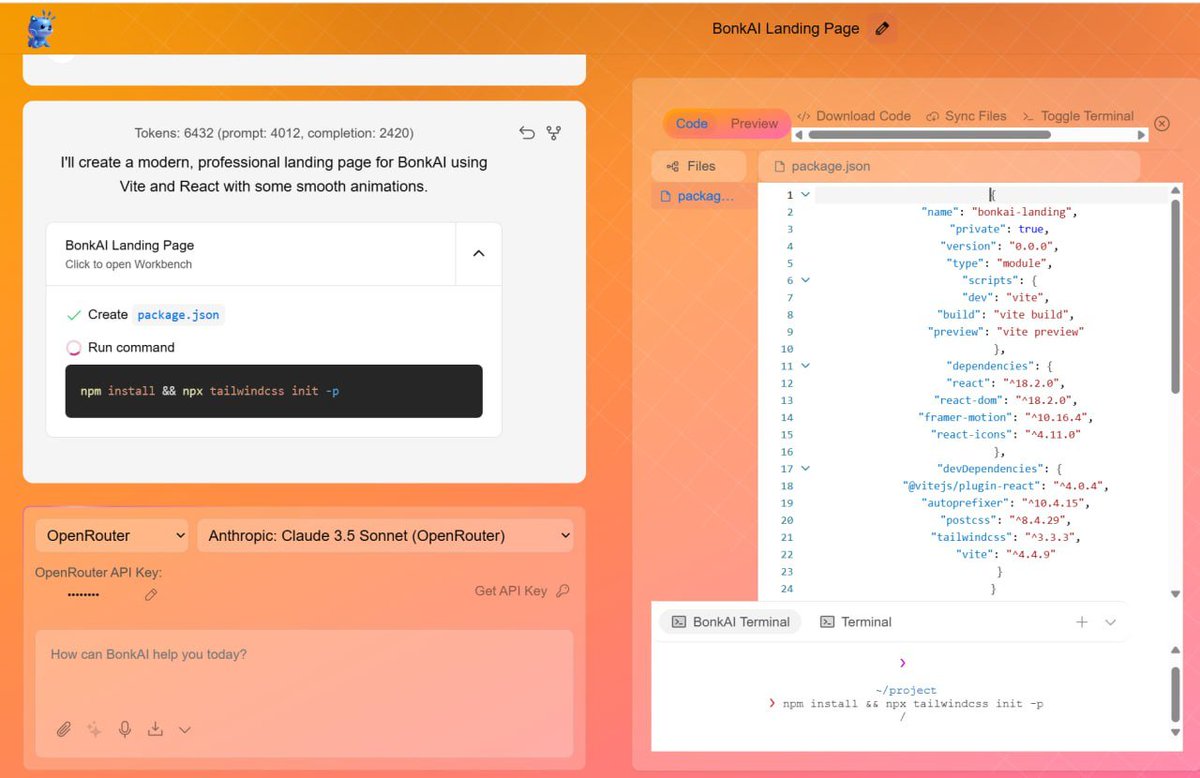Click the horizontal toolbar scrollbar

click(929, 135)
